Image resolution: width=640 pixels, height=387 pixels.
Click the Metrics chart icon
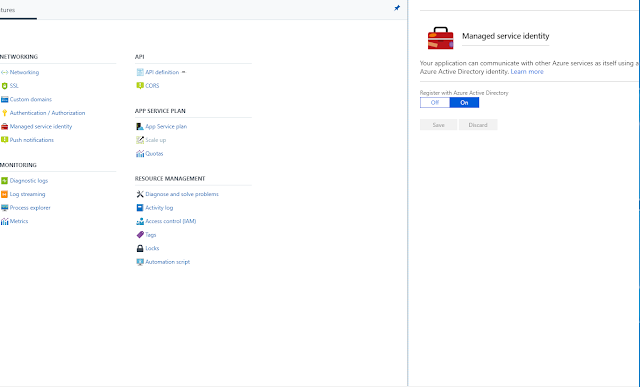tap(4, 221)
